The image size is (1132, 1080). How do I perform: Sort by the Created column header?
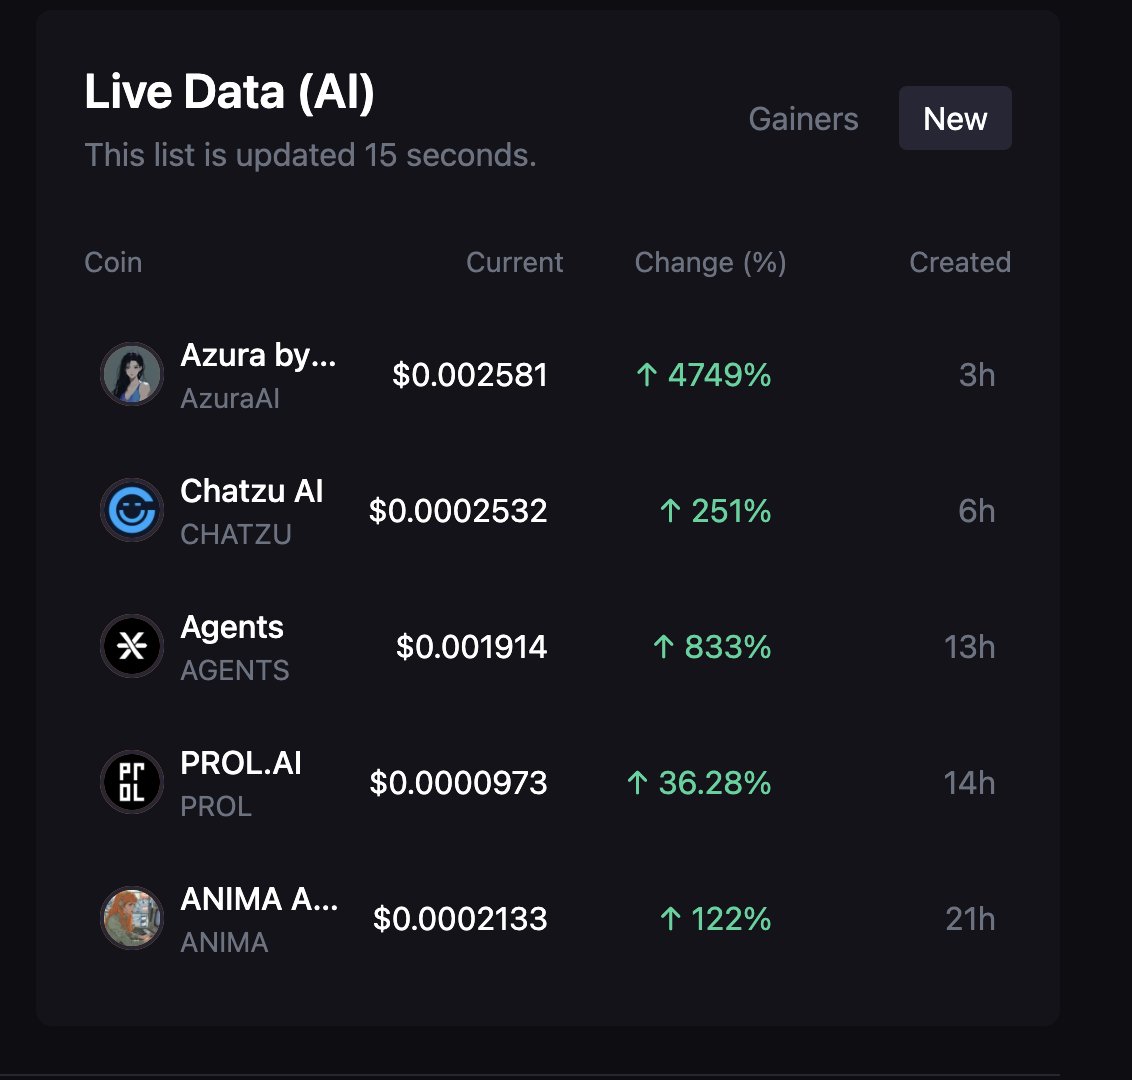[x=960, y=263]
